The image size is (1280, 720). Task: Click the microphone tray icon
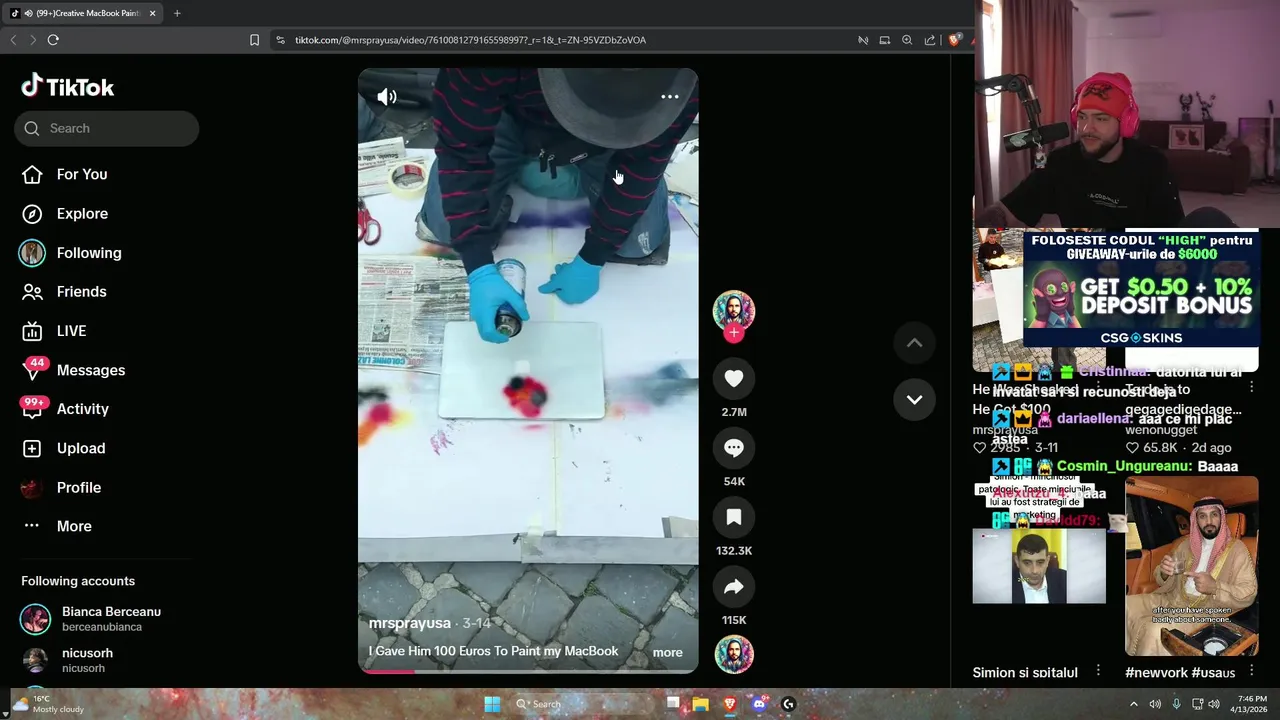(x=1176, y=704)
